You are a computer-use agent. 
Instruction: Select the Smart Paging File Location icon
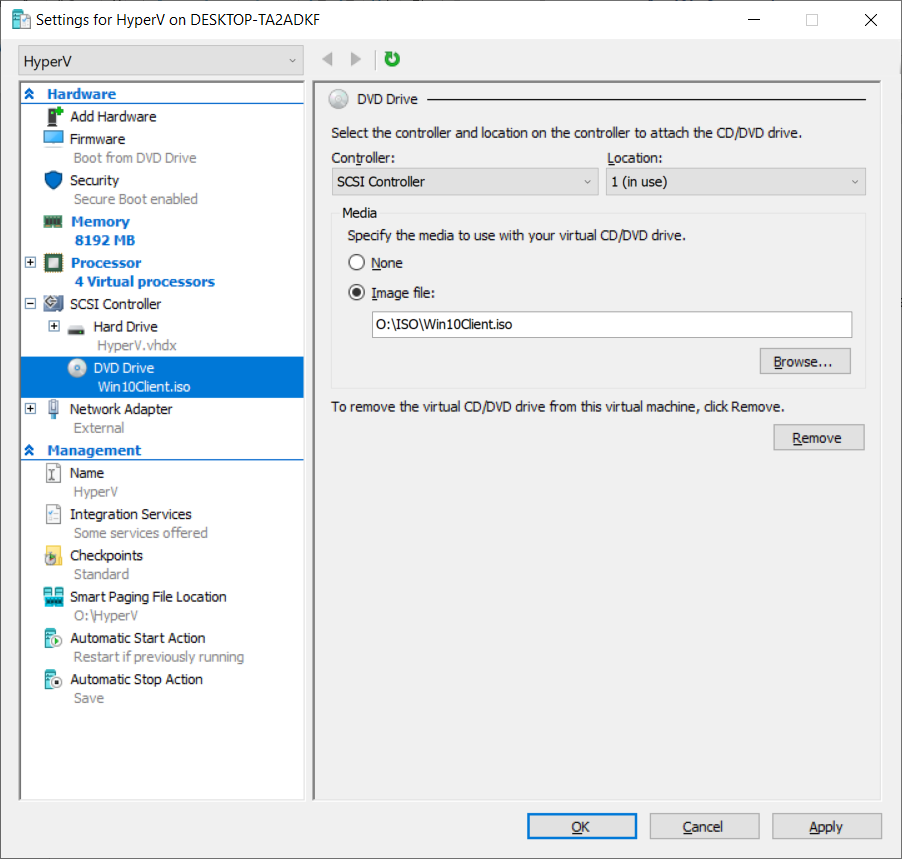point(54,597)
